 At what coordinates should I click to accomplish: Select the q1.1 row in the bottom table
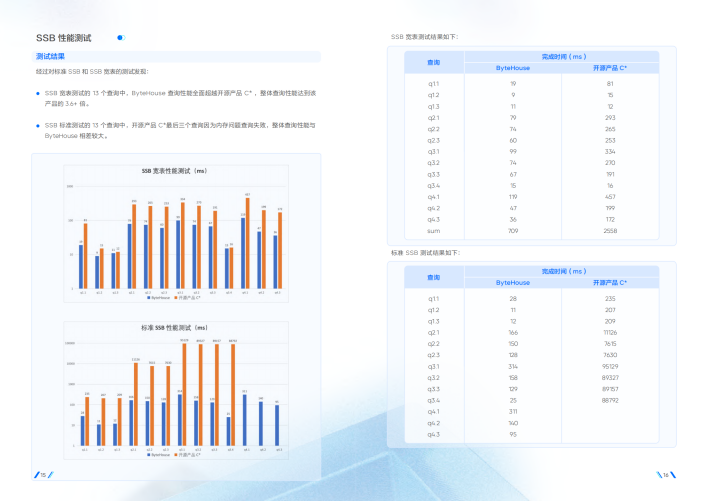pos(531,299)
